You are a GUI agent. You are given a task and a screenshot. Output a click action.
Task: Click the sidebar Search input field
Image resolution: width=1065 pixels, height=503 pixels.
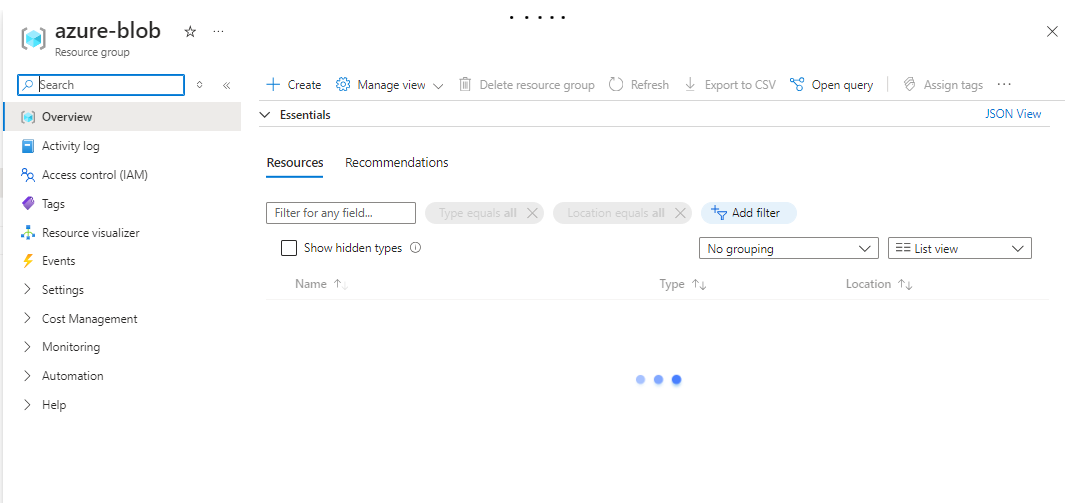(x=101, y=85)
